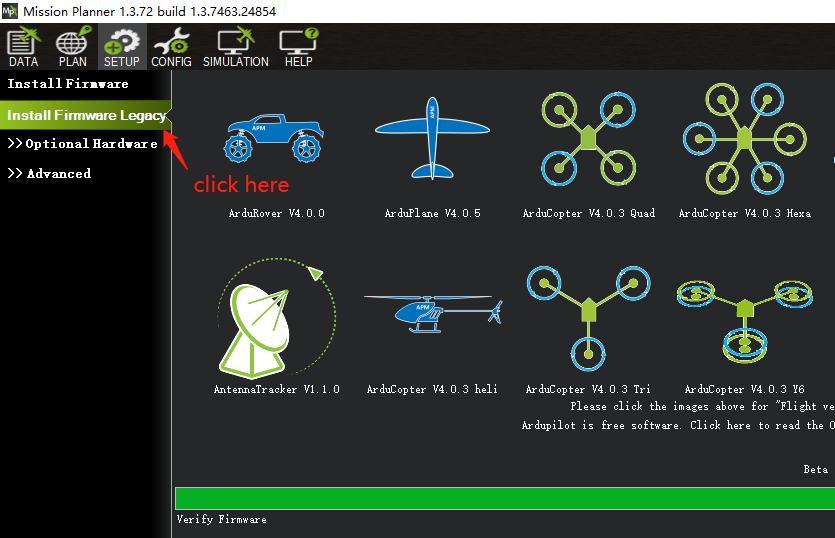This screenshot has width=835, height=538.
Task: Open the SIMULATION screen
Action: tap(236, 47)
